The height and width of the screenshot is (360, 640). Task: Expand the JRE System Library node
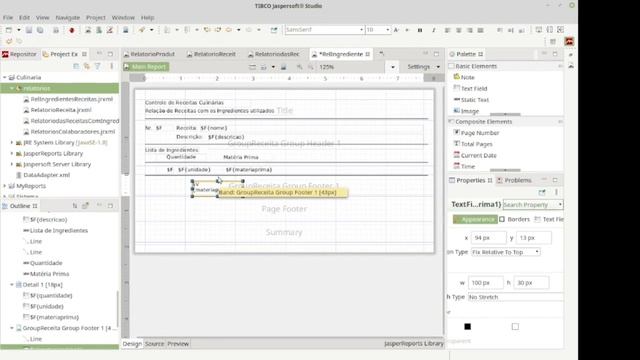[x=11, y=142]
